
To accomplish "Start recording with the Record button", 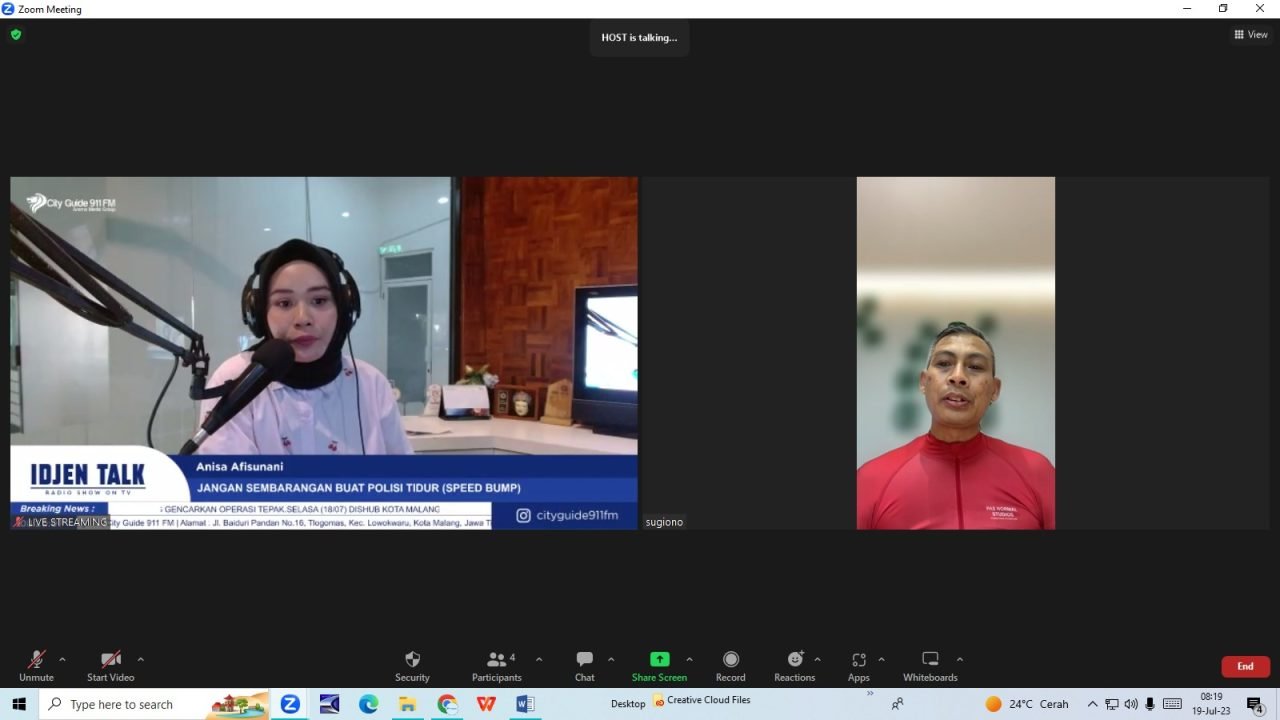I will 730,666.
